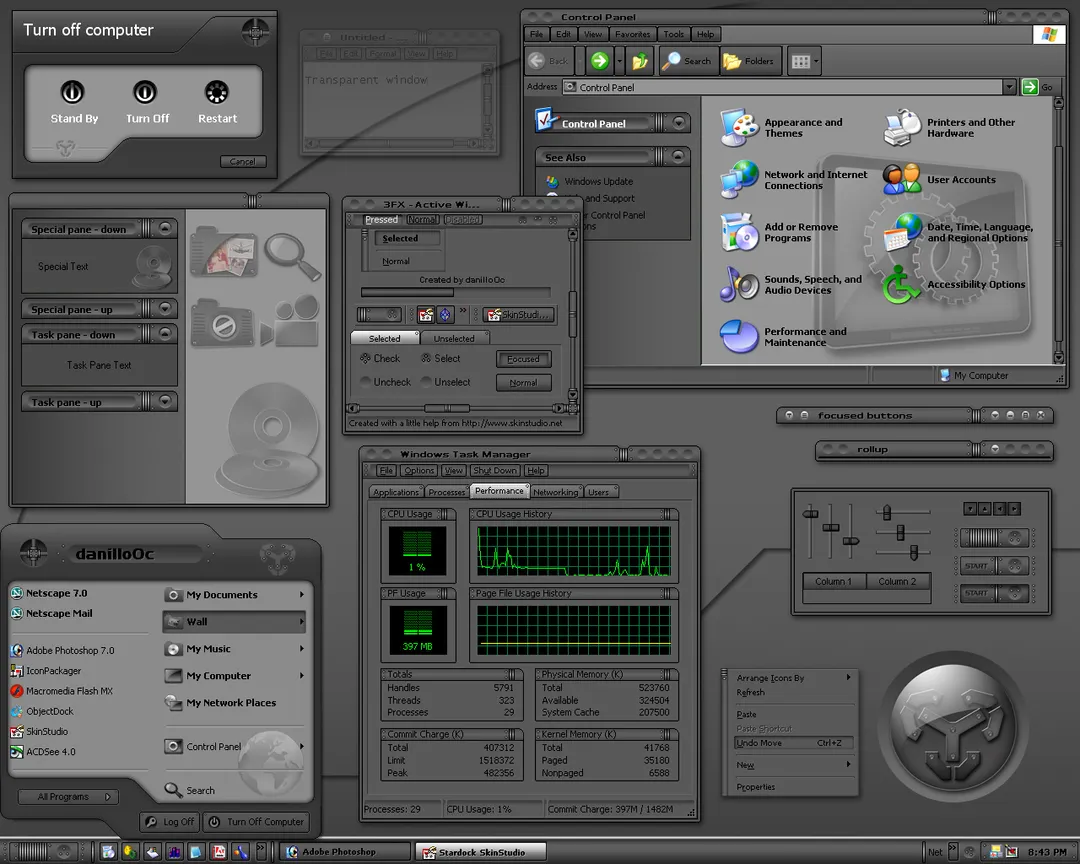Choose Properties from the context menu
Screen dimensions: 1080x864
[x=756, y=787]
